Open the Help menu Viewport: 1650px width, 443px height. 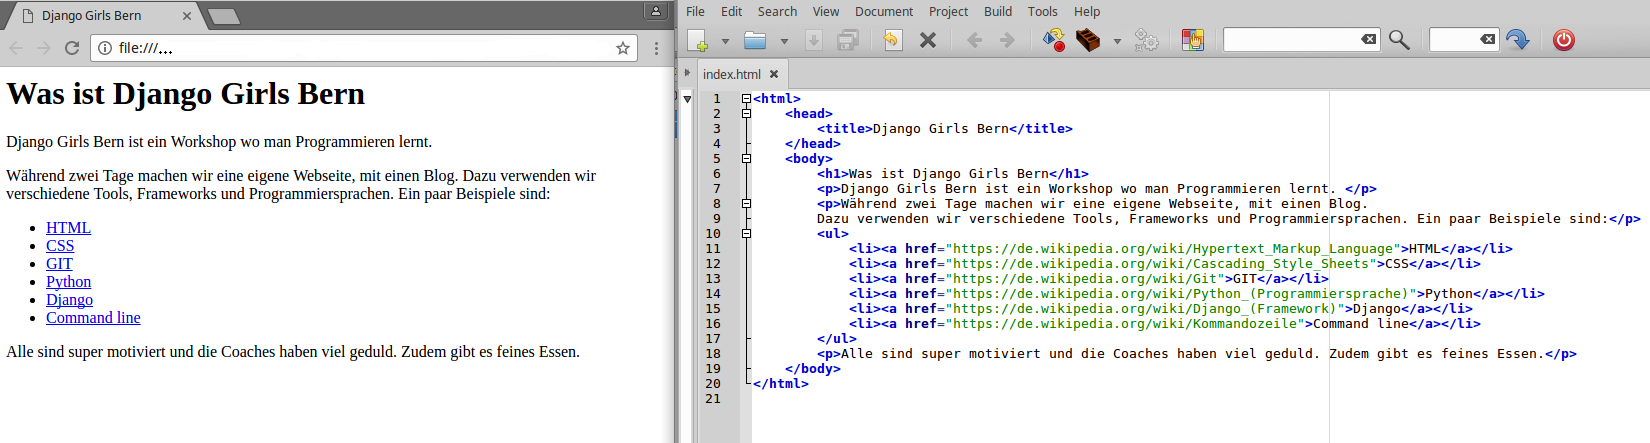point(1087,11)
